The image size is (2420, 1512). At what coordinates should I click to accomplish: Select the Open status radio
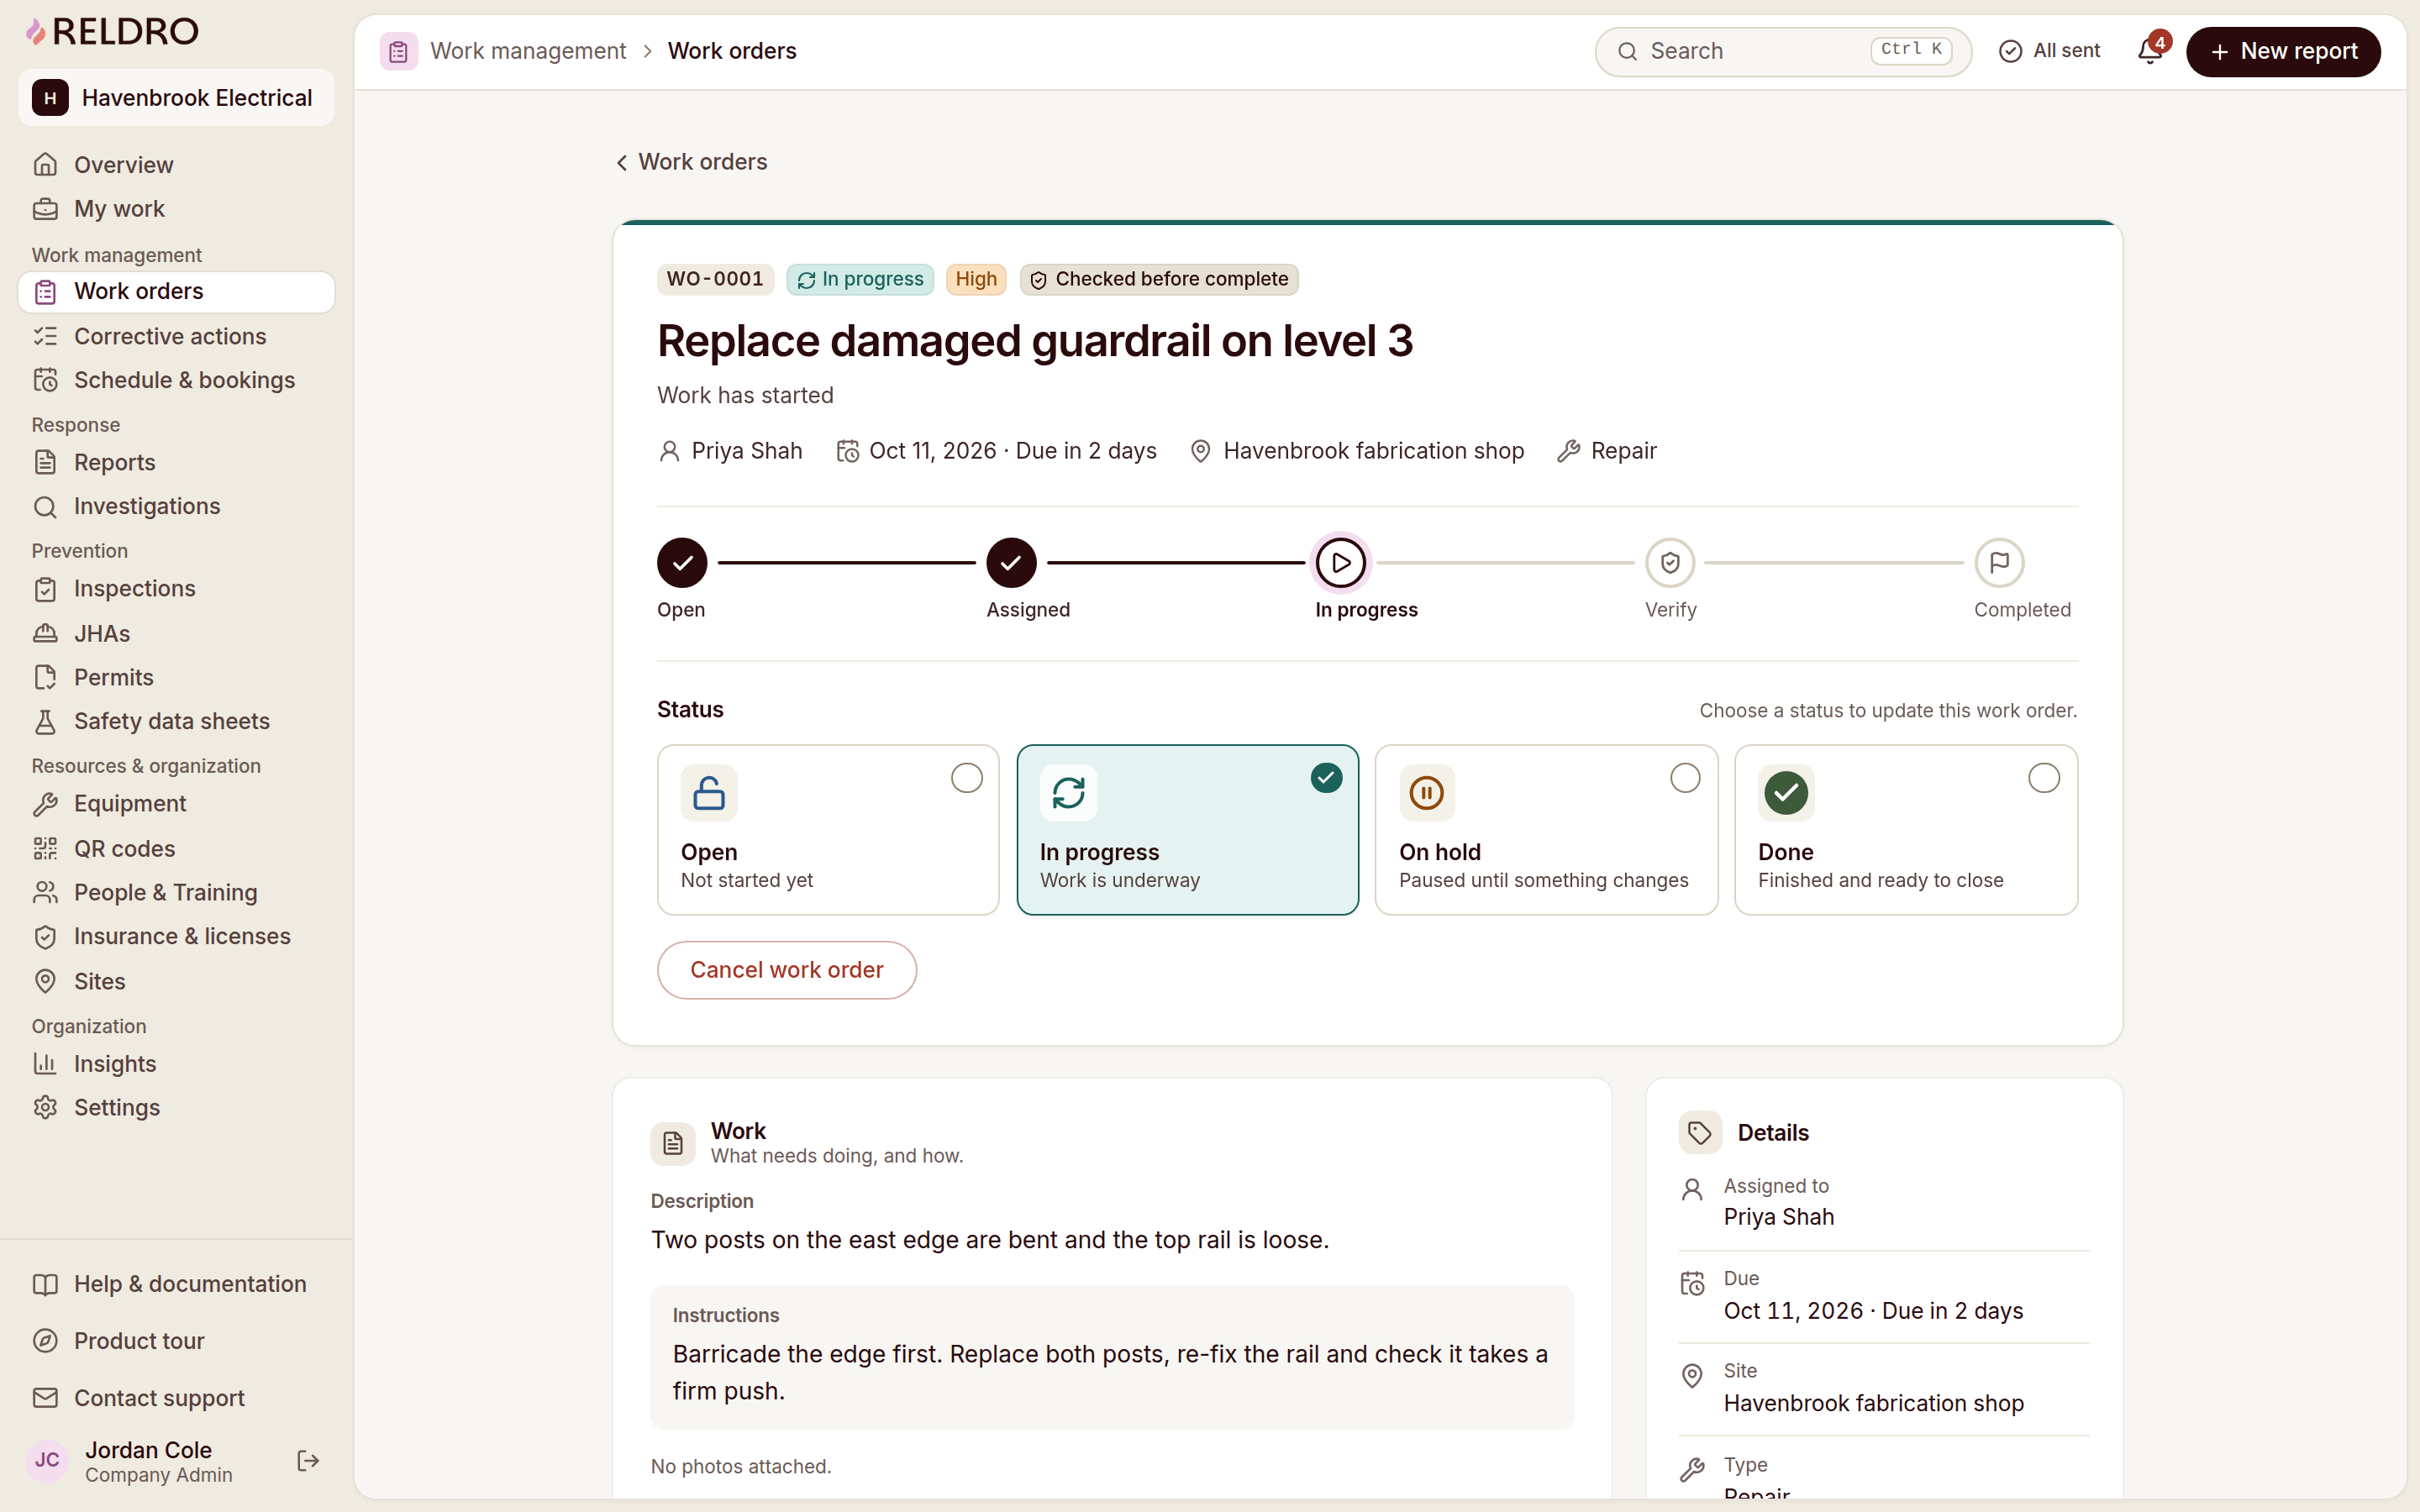click(x=967, y=778)
